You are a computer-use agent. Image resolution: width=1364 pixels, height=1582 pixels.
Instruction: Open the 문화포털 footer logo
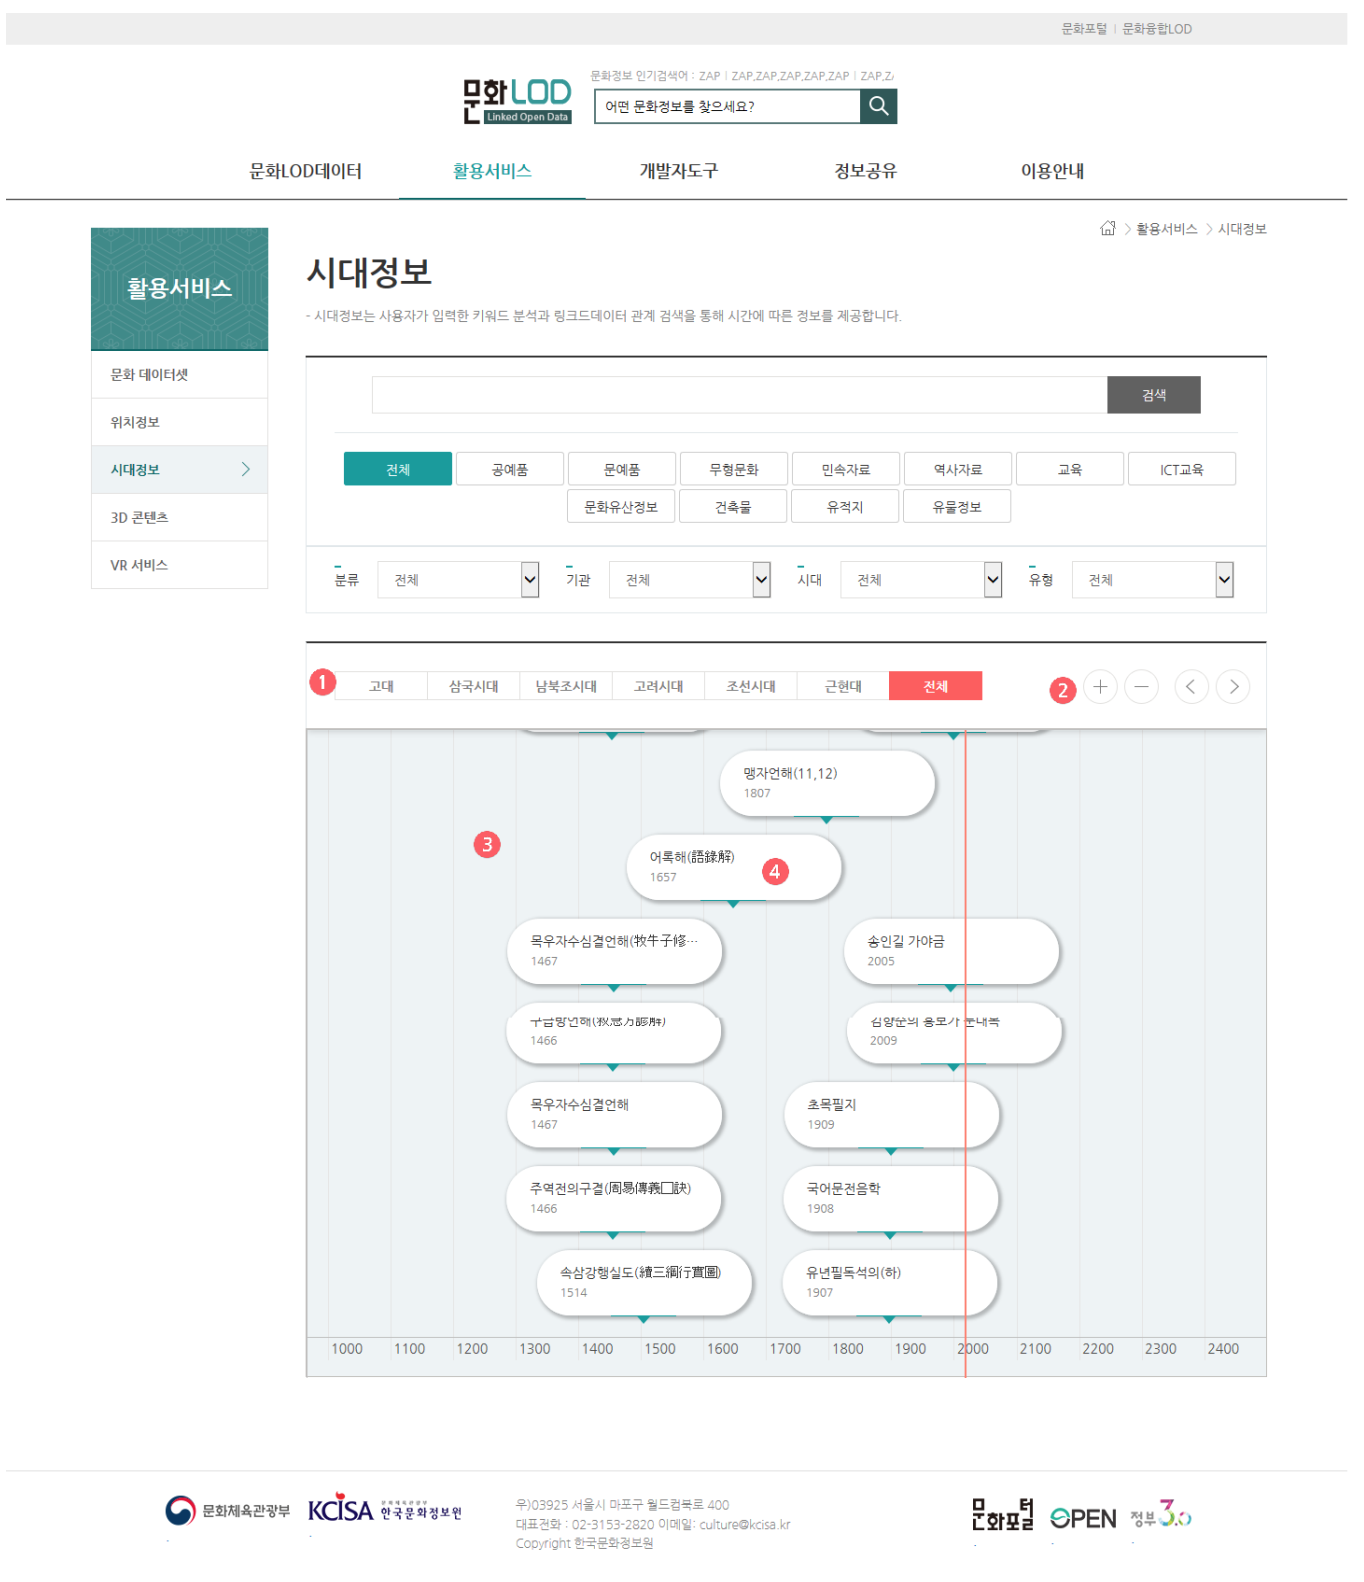tap(1002, 1515)
